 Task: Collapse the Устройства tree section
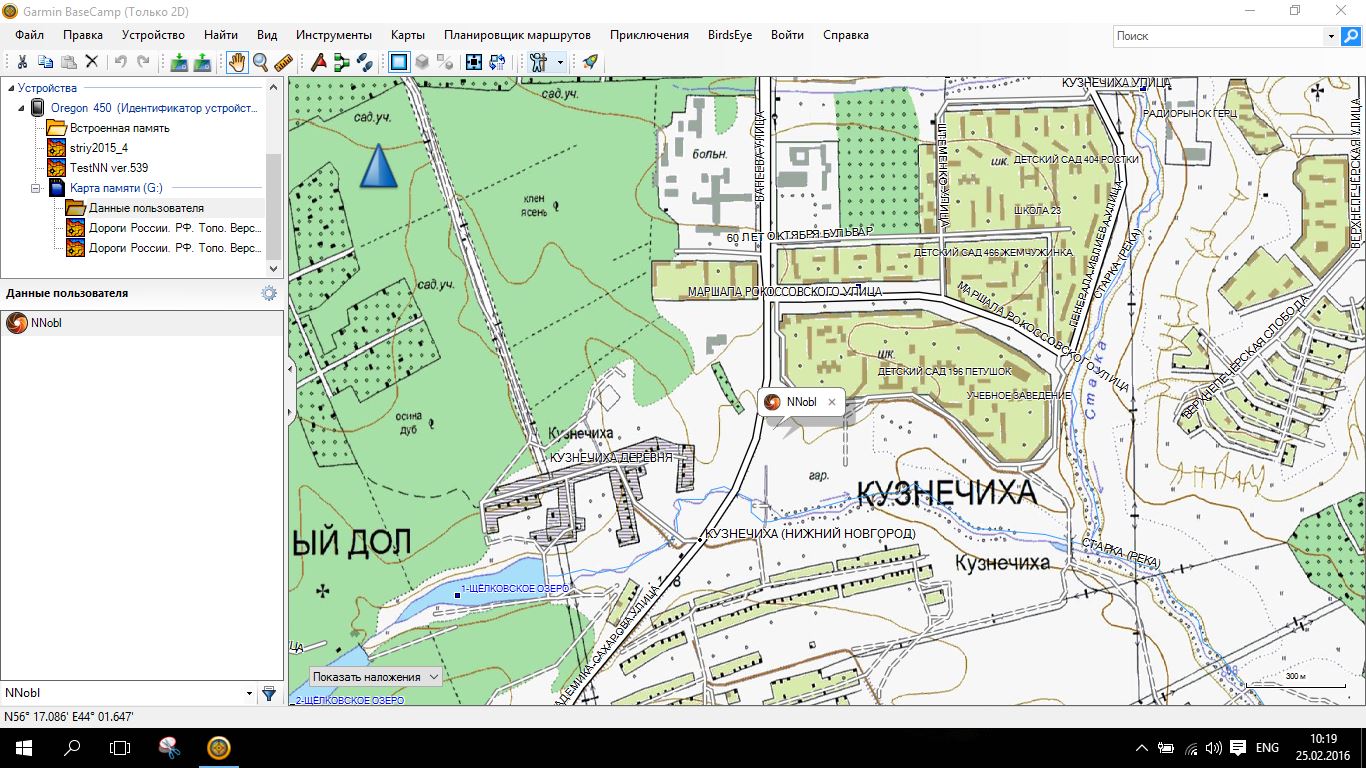coord(9,88)
